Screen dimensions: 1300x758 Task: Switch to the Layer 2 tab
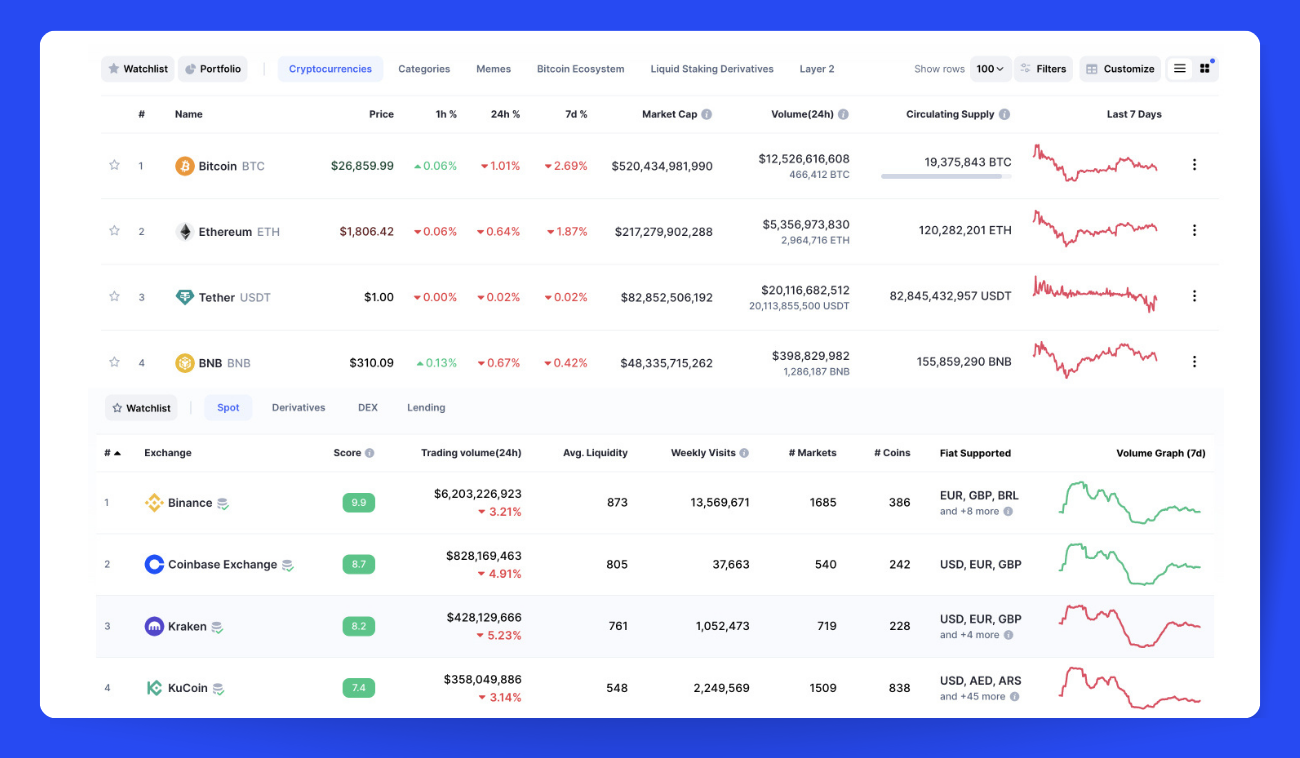point(817,69)
